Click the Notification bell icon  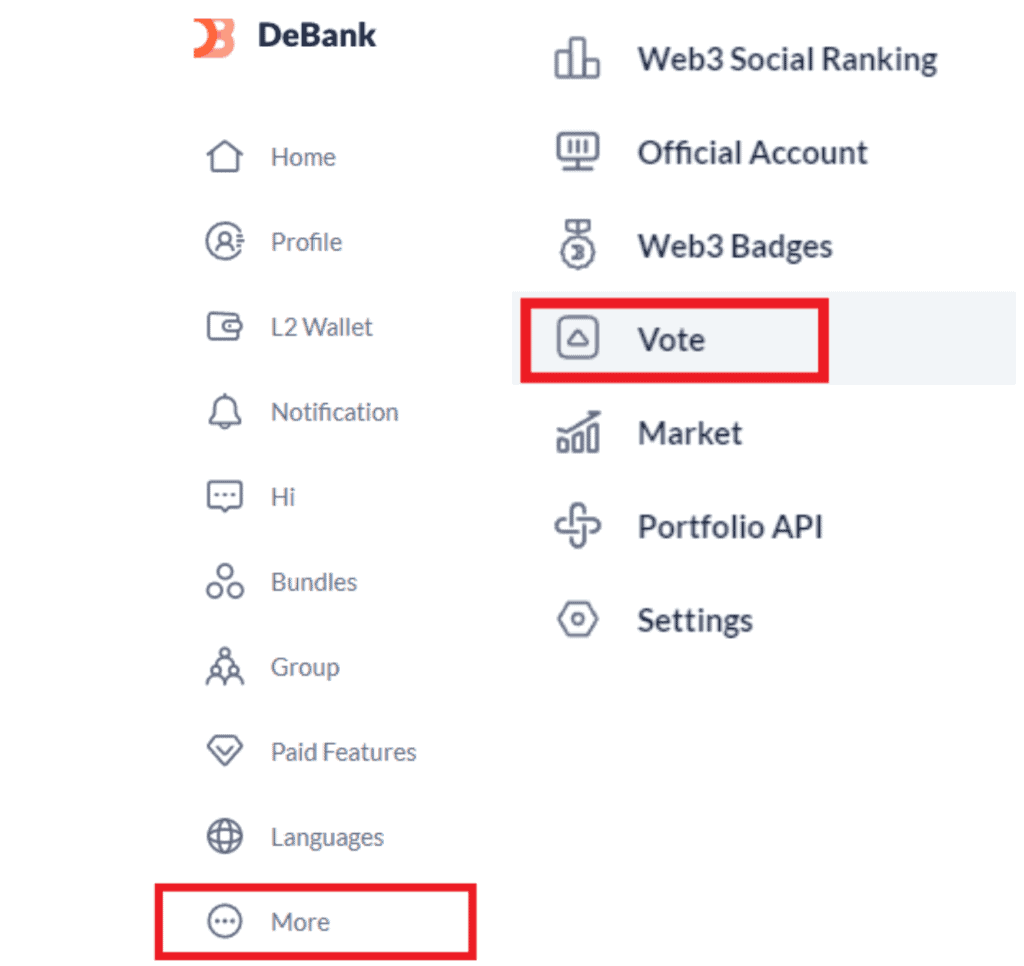click(224, 412)
